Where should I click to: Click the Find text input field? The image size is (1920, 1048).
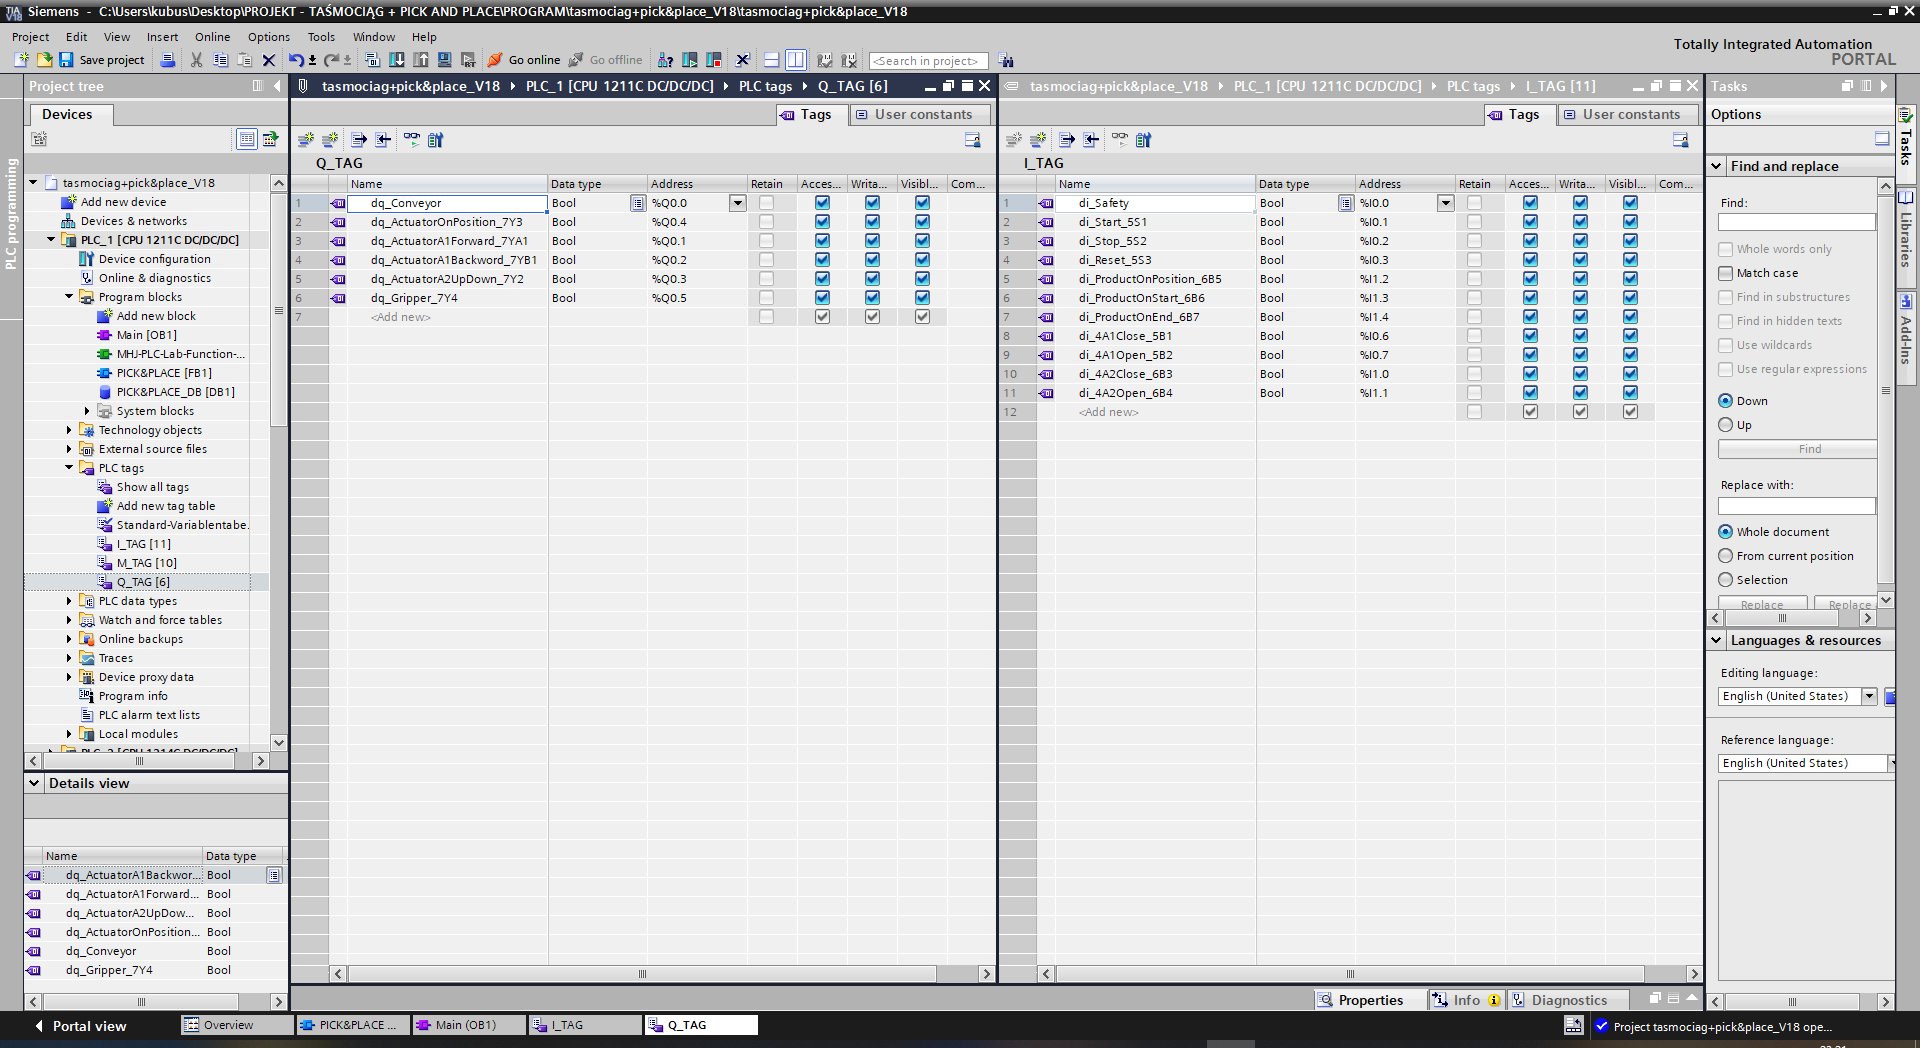click(x=1797, y=222)
